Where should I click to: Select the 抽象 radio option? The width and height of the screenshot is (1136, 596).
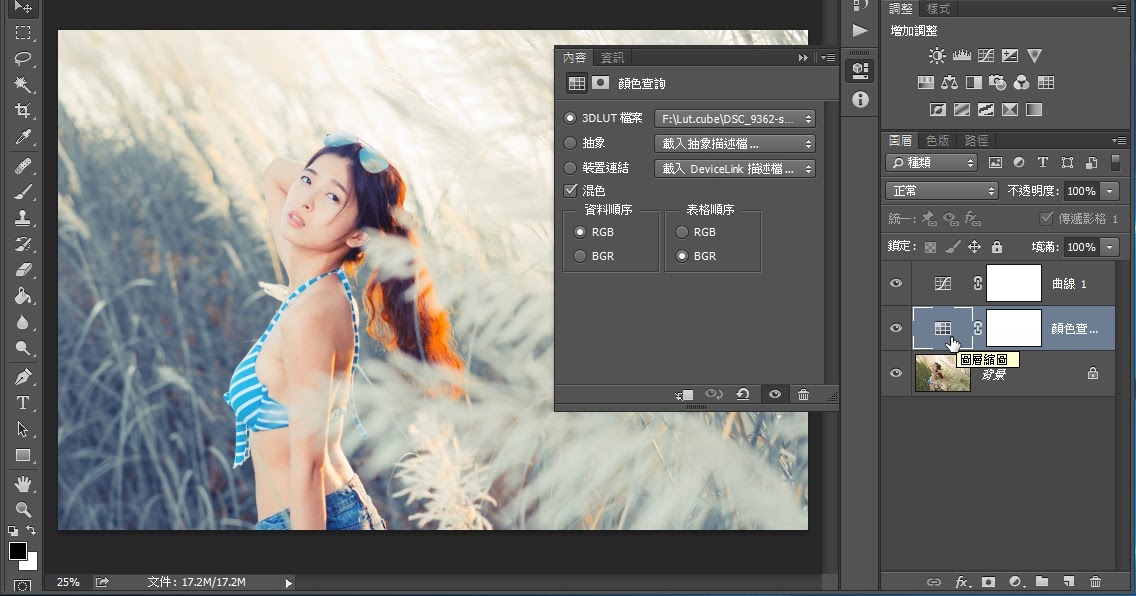[x=570, y=143]
